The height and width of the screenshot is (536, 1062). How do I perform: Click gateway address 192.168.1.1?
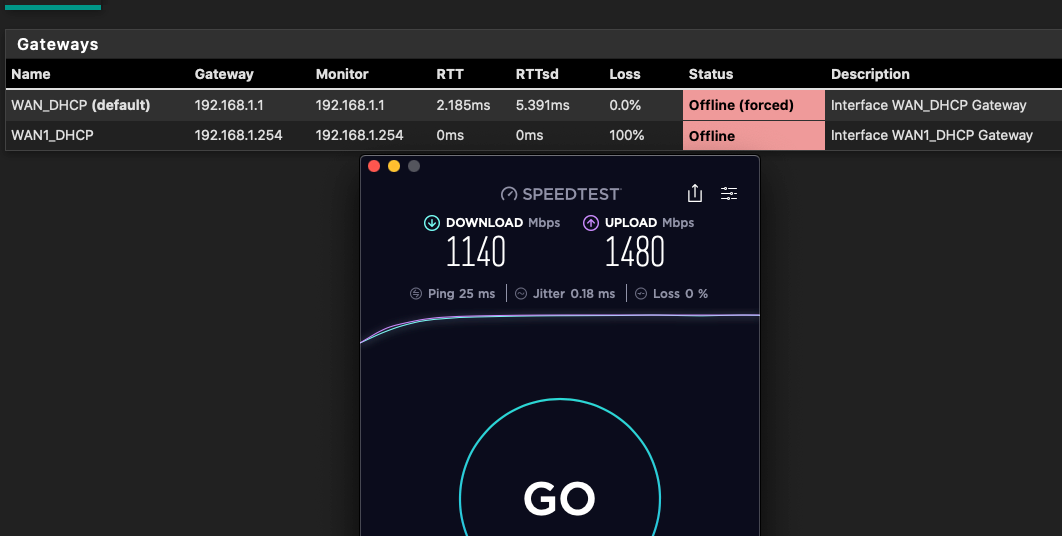[x=229, y=105]
